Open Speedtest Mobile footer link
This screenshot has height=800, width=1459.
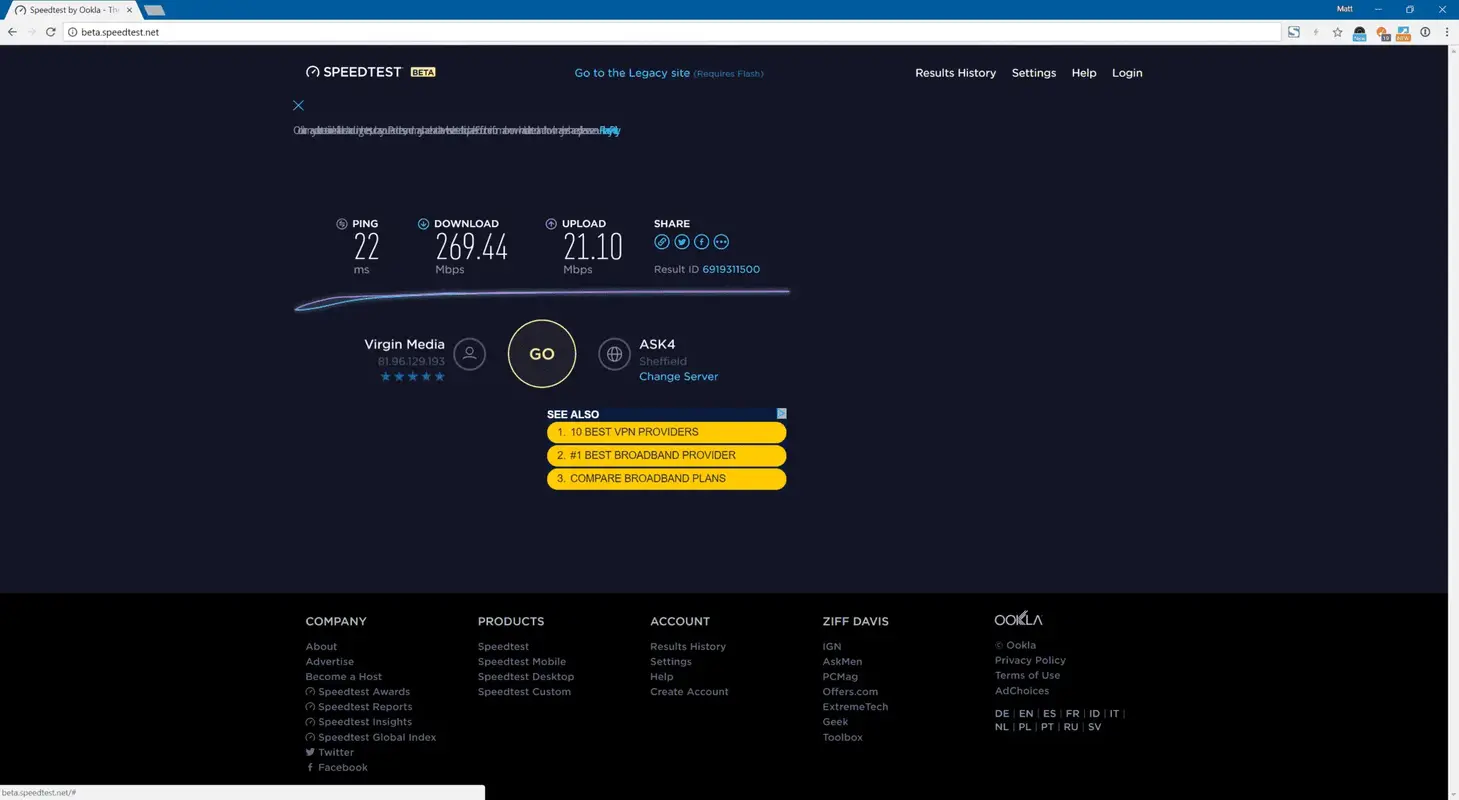(521, 662)
